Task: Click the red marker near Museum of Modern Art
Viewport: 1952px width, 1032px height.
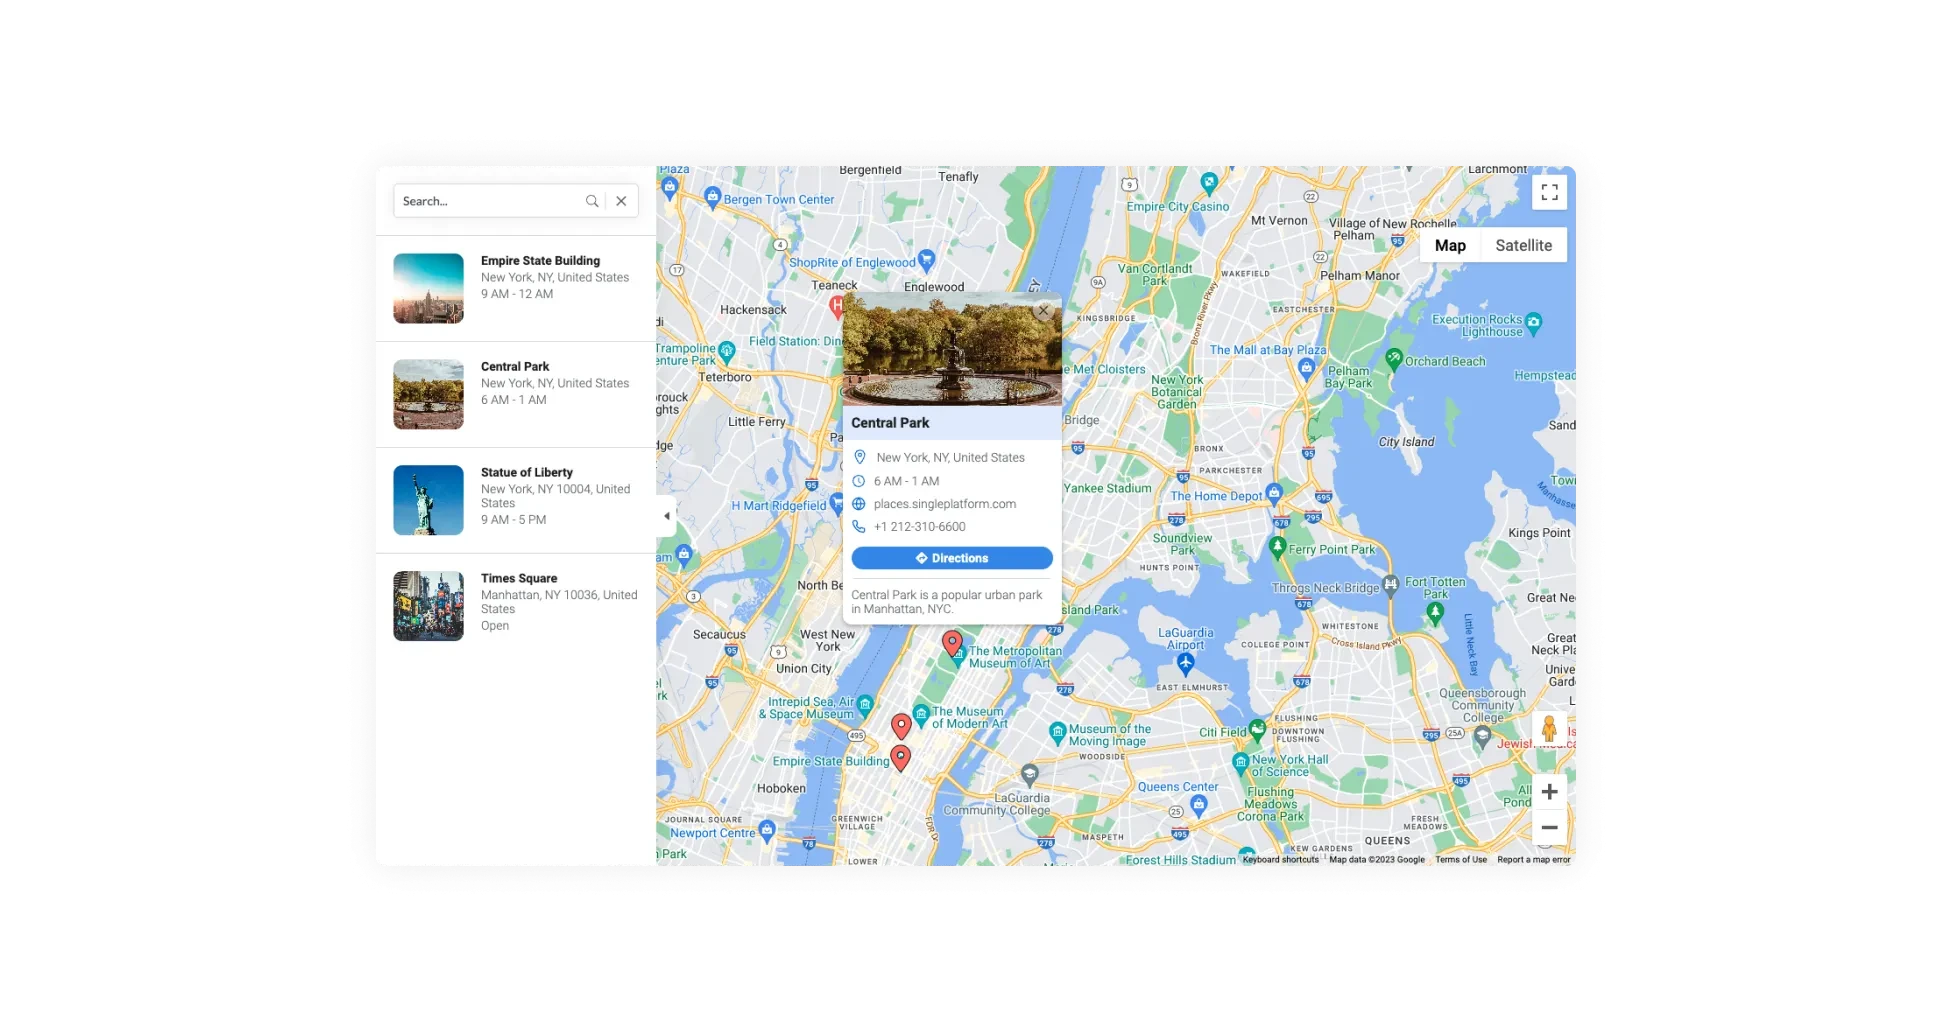Action: pos(901,726)
